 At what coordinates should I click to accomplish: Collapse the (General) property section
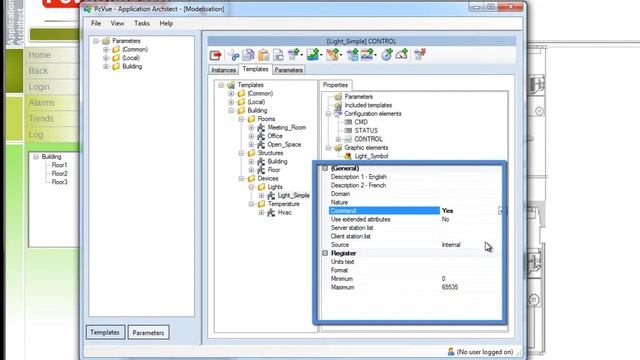[325, 168]
